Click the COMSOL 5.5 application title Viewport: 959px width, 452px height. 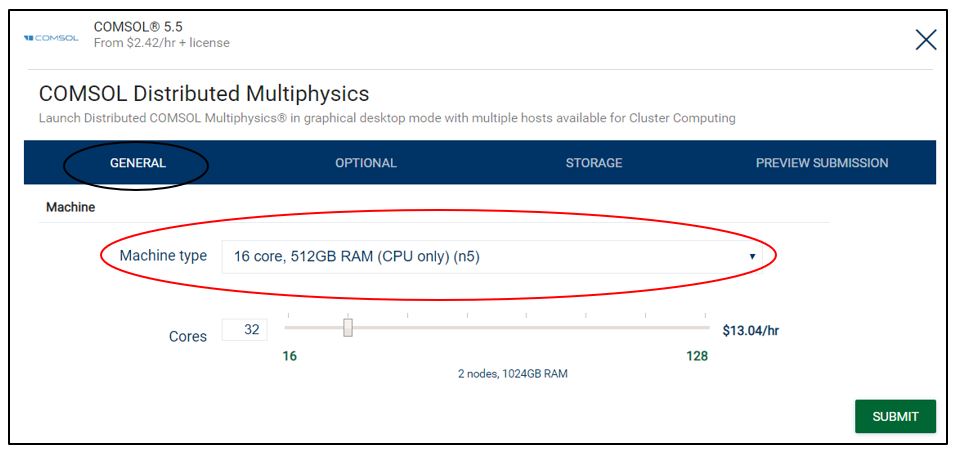(138, 27)
